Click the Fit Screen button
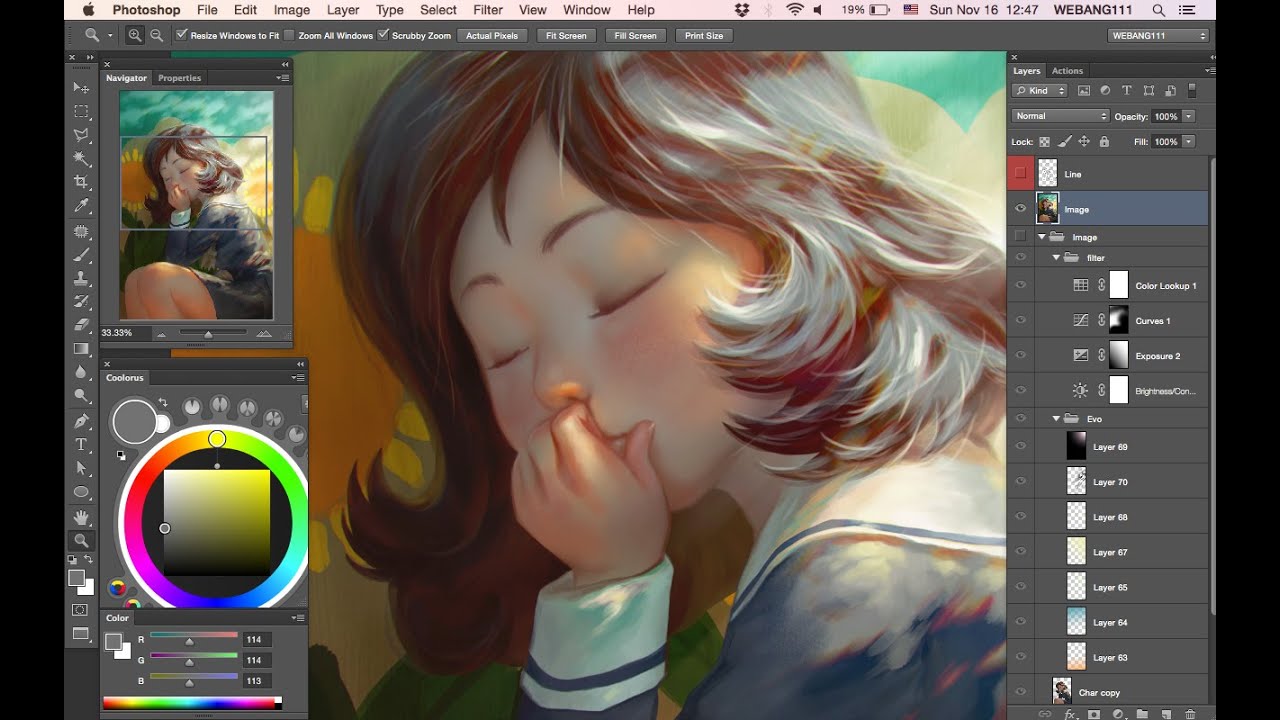 click(x=566, y=35)
